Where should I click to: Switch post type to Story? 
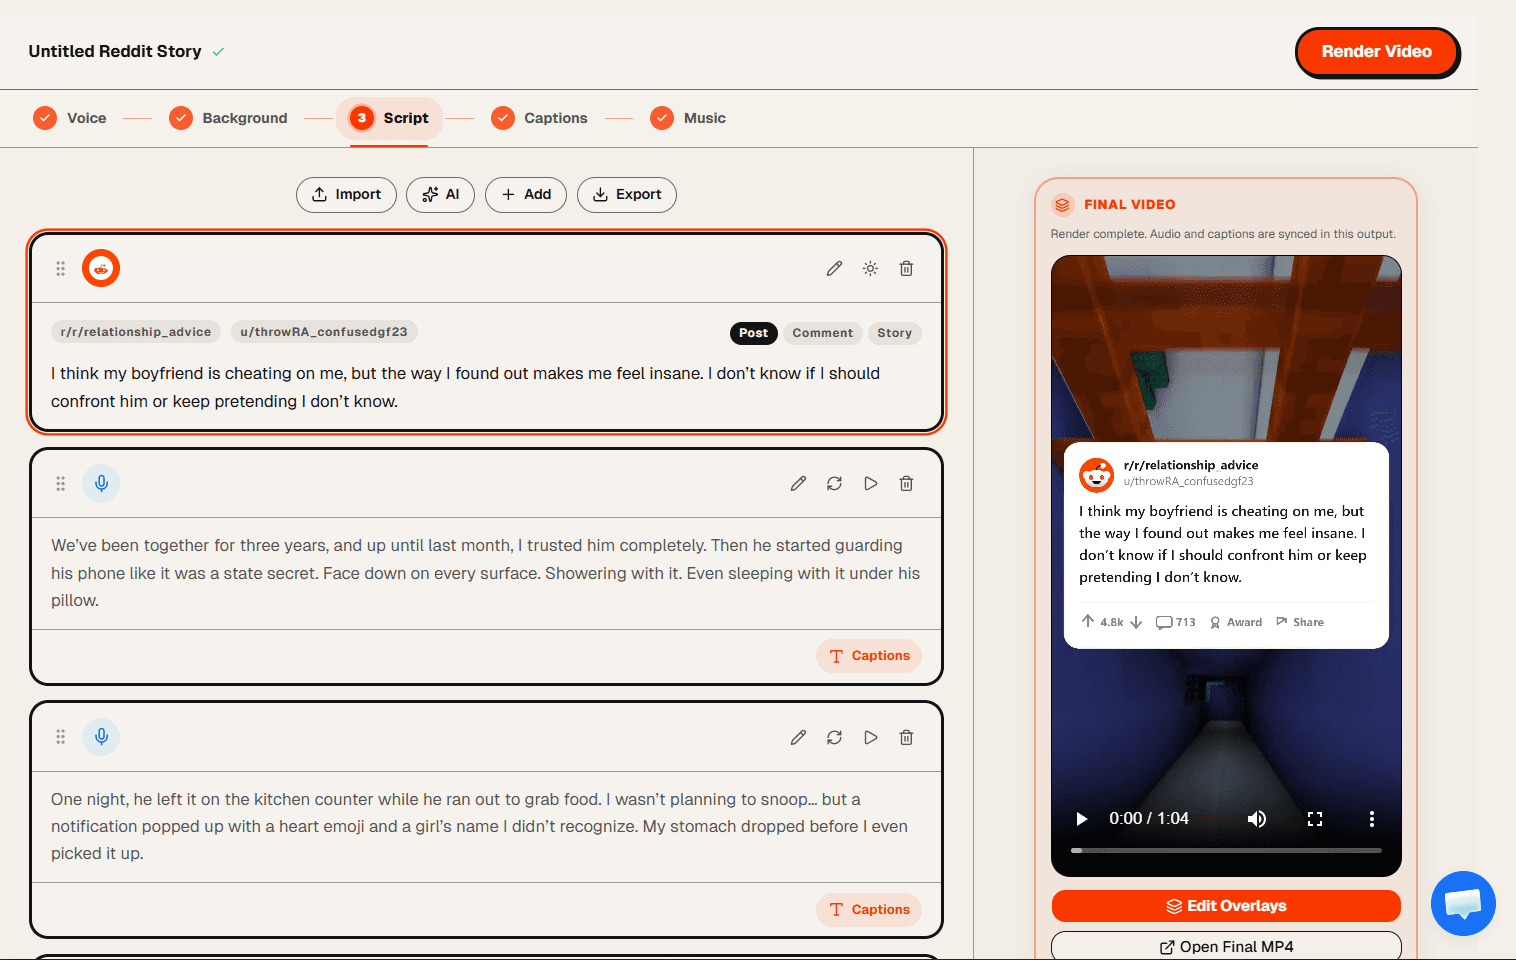894,332
